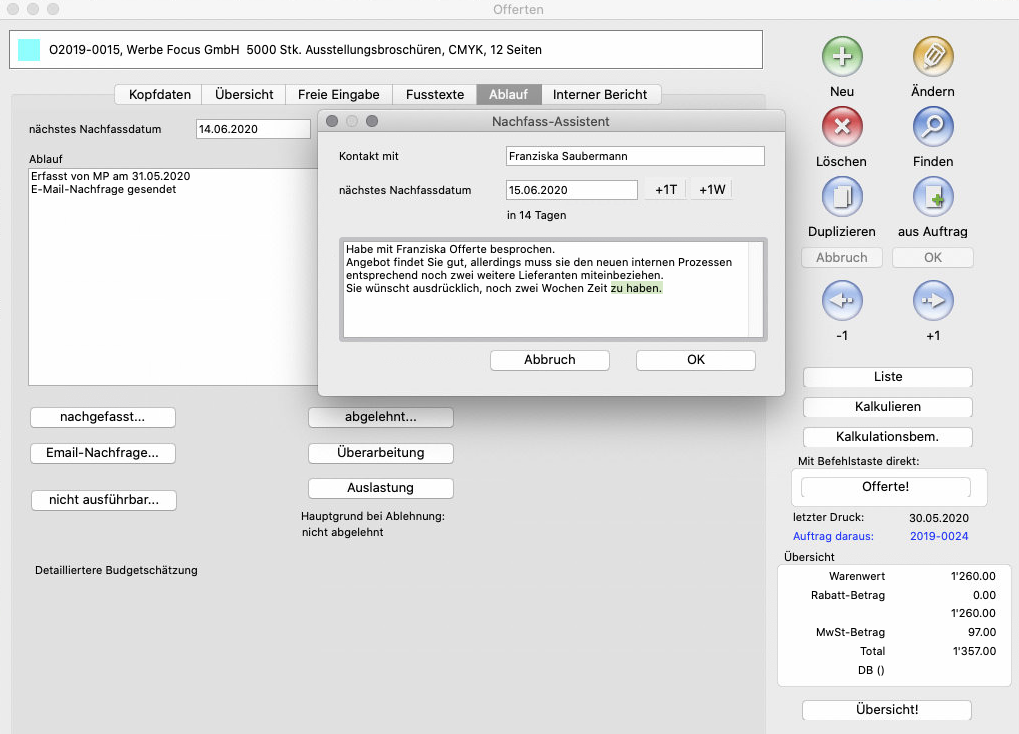The image size is (1019, 734).
Task: Select the Fusstexte tab
Action: [434, 94]
